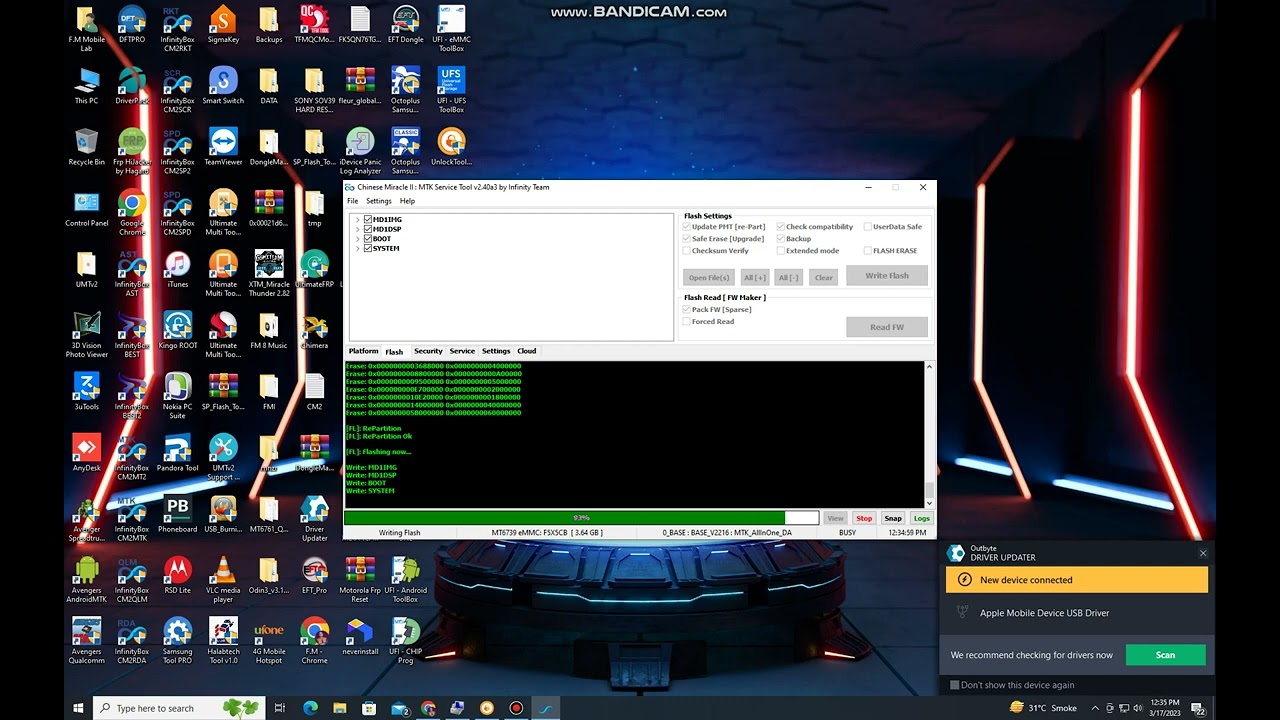
Task: Open the Settings menu in menu bar
Action: (x=379, y=201)
